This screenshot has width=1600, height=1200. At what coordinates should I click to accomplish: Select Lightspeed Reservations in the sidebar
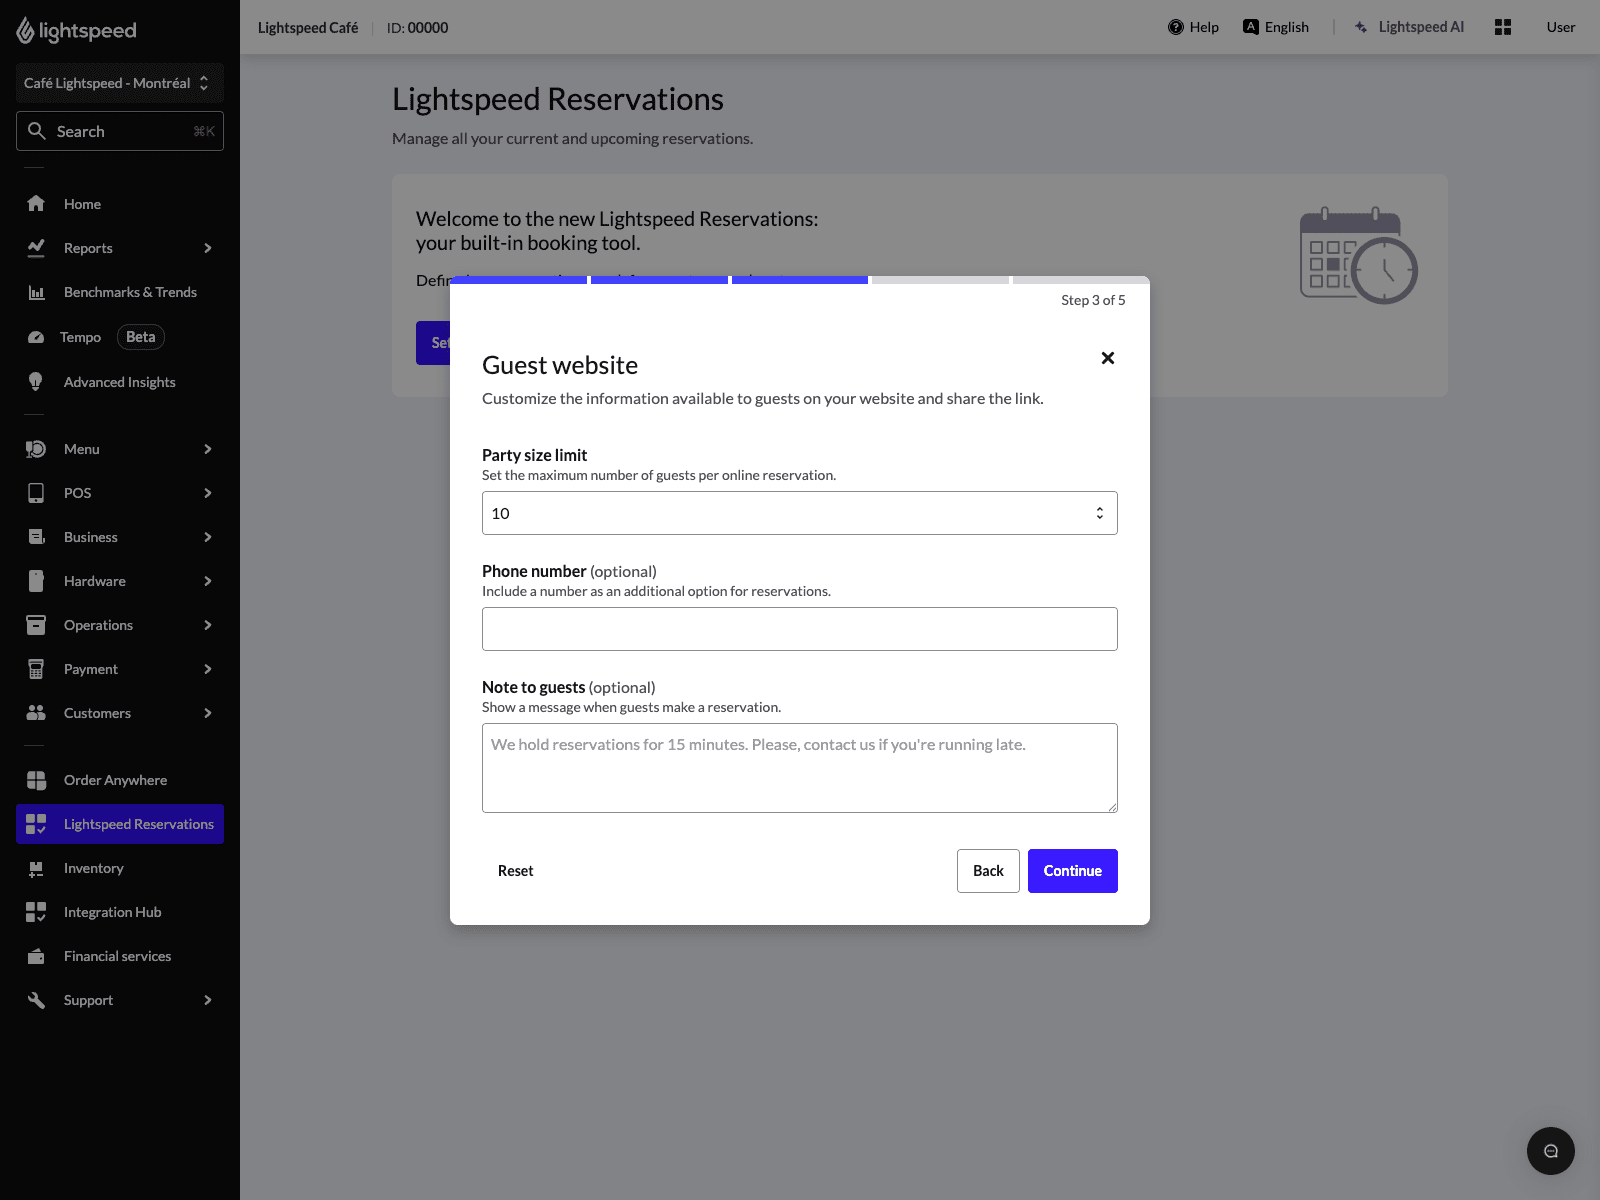click(137, 823)
